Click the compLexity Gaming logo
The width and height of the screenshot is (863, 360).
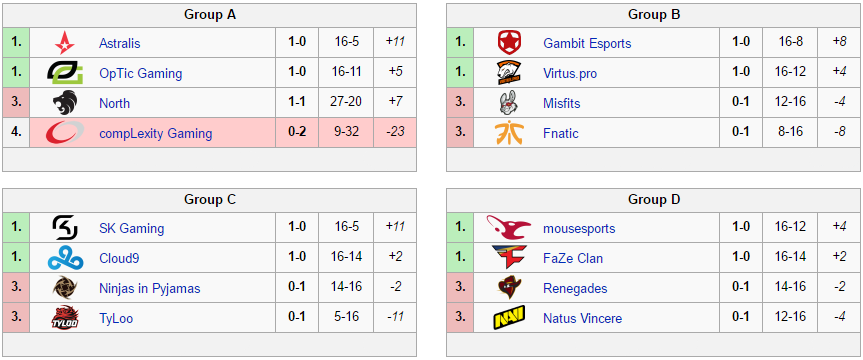(64, 133)
